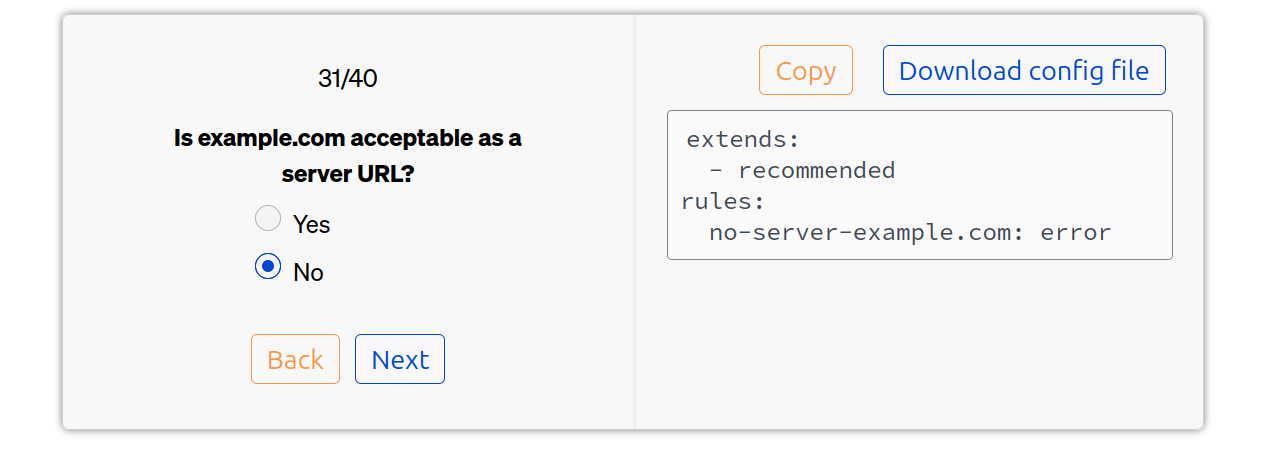
Task: Click the "error" severity value
Action: coord(1075,232)
